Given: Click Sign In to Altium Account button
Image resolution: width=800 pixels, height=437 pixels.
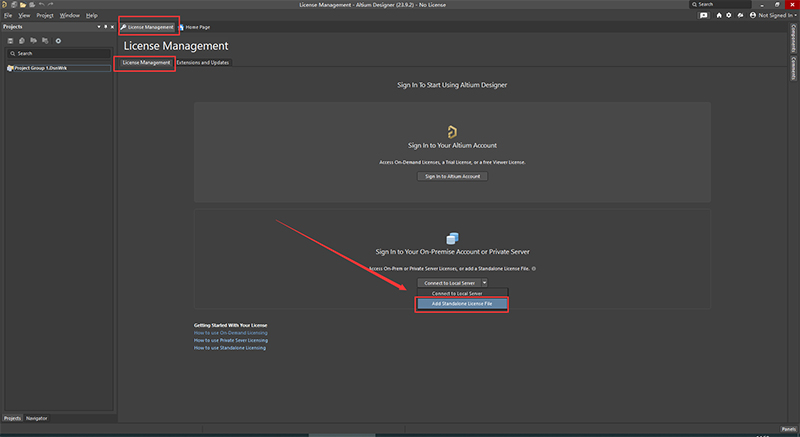Looking at the screenshot, I should pos(453,176).
